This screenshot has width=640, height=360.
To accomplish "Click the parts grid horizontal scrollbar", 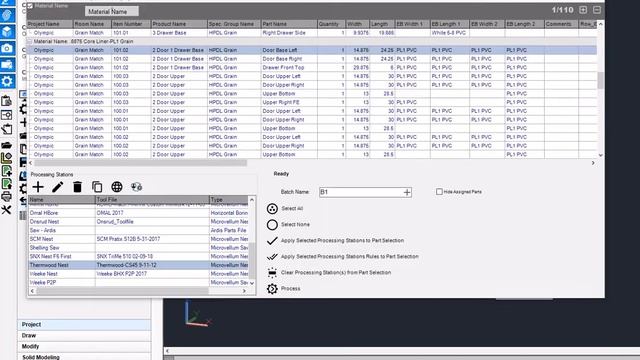I will [140, 163].
